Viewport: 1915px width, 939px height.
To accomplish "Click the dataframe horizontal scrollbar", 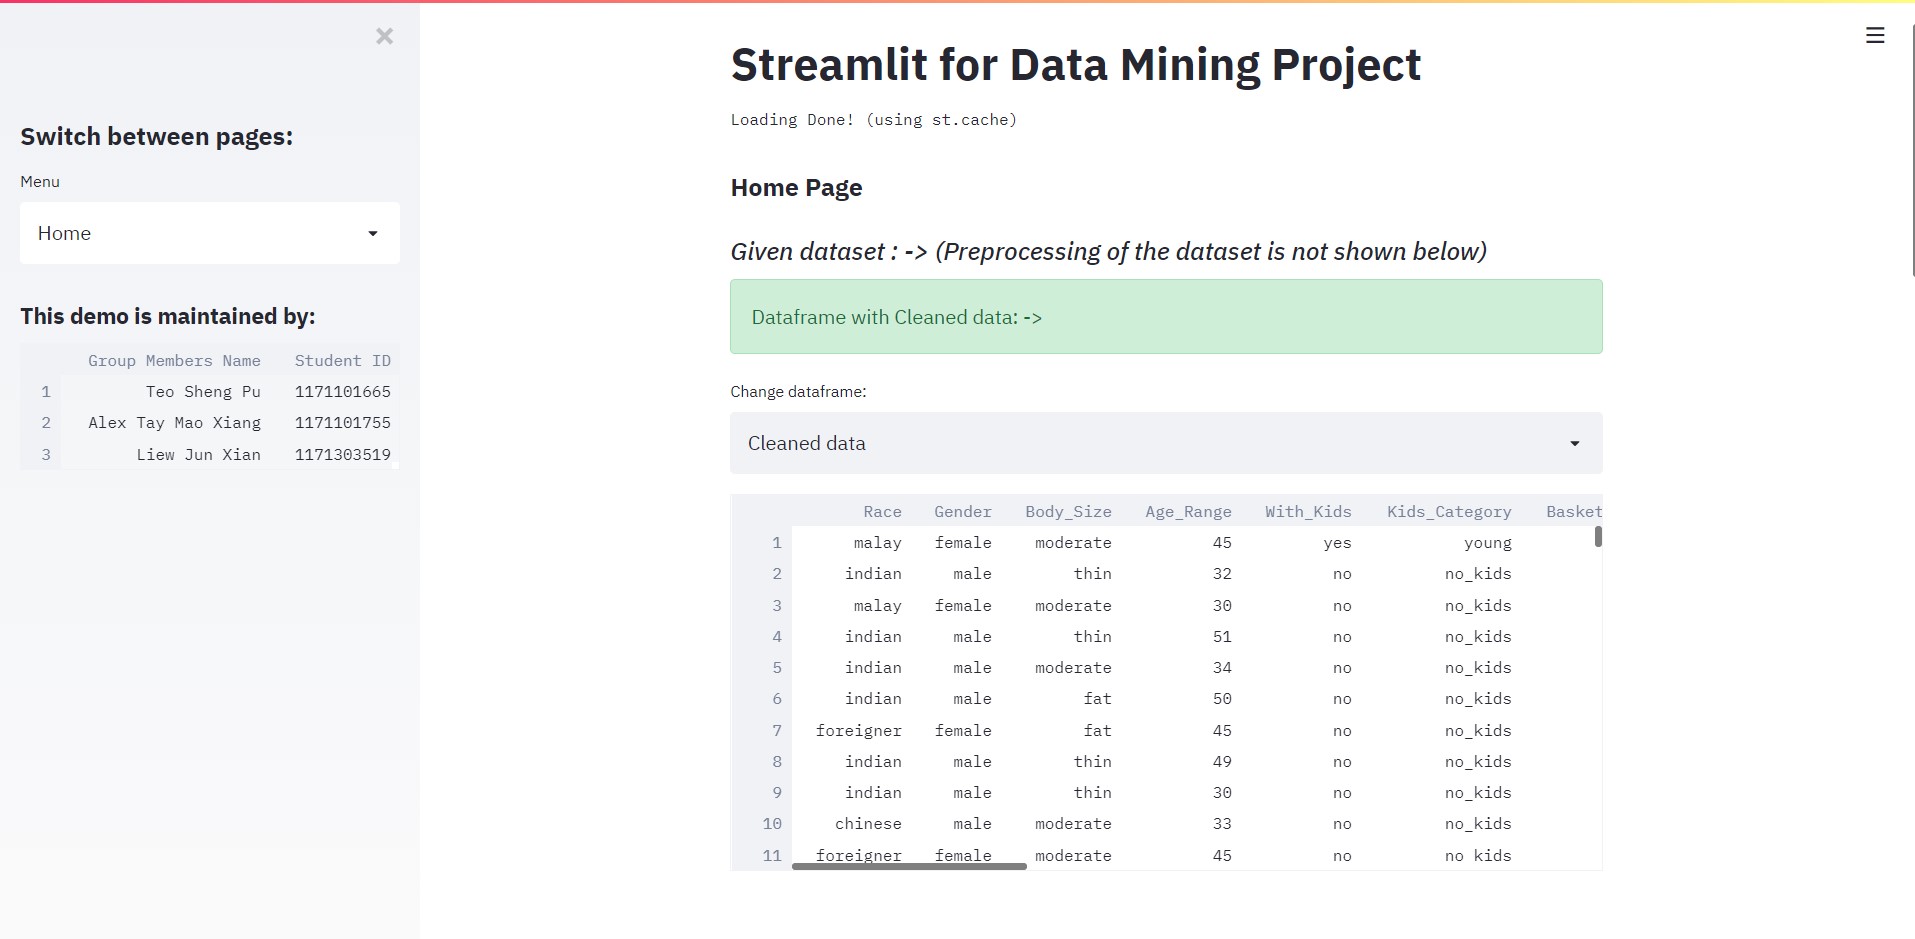I will [909, 866].
